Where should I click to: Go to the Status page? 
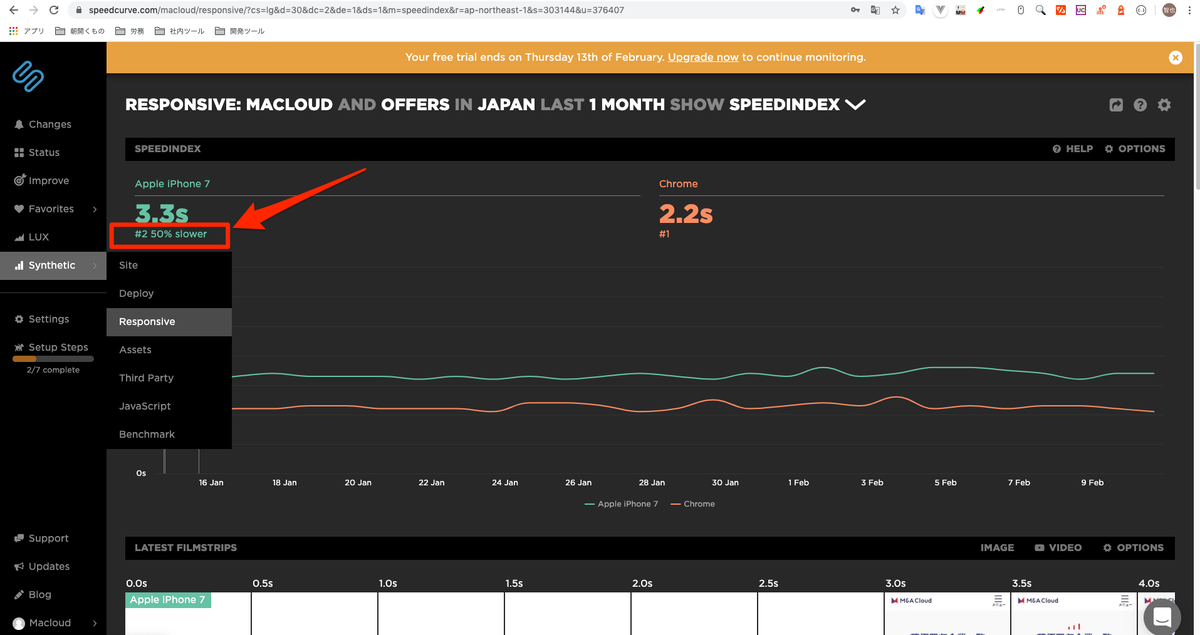tap(37, 153)
